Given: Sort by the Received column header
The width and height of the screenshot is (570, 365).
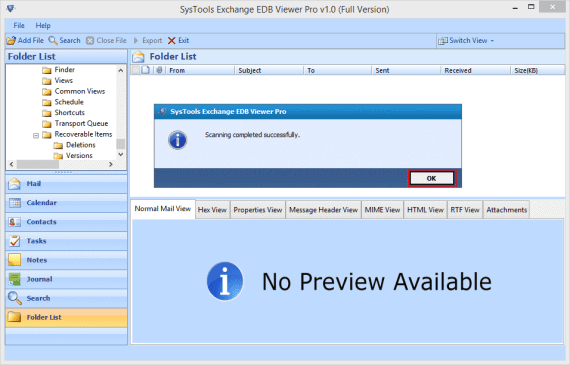Looking at the screenshot, I should coord(475,71).
